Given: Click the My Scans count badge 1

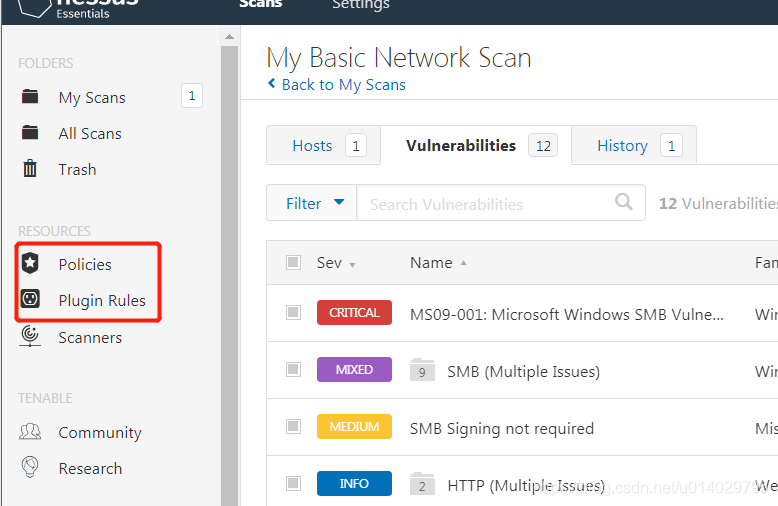Looking at the screenshot, I should tap(192, 95).
